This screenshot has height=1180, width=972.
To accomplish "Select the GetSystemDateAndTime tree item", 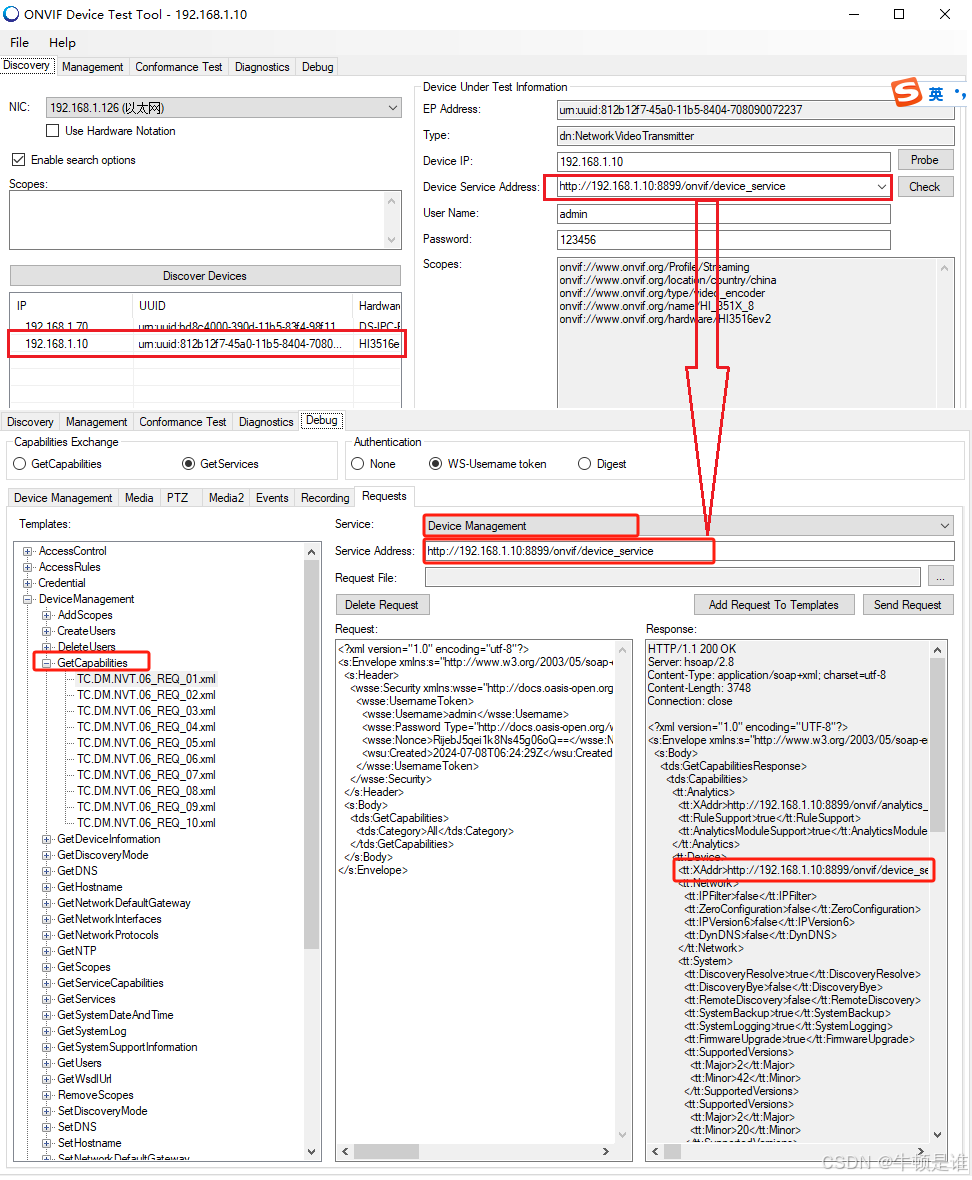I will [x=115, y=1015].
